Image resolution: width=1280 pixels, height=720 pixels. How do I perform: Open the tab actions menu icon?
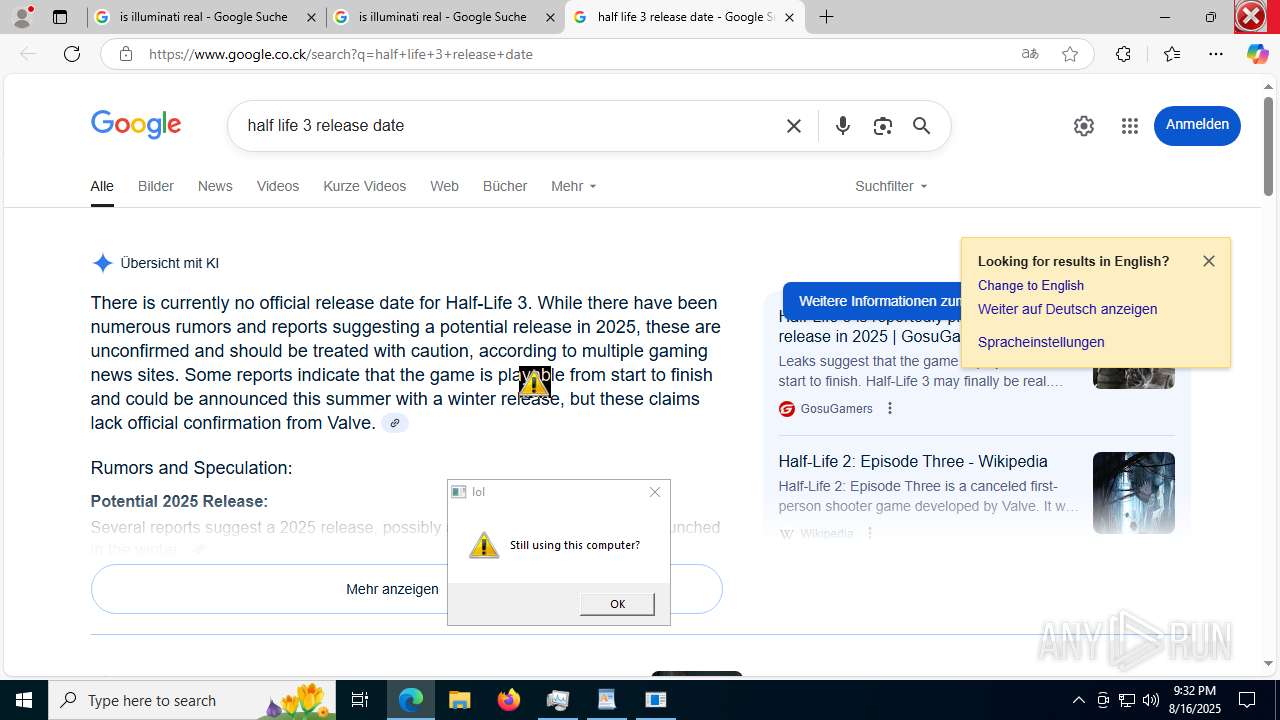(x=60, y=17)
